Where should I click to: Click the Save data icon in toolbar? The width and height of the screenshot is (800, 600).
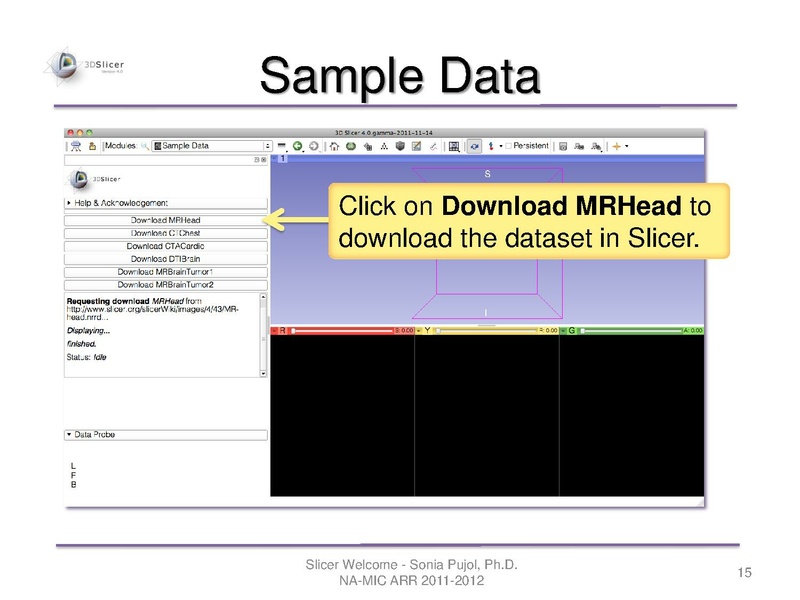coord(92,146)
